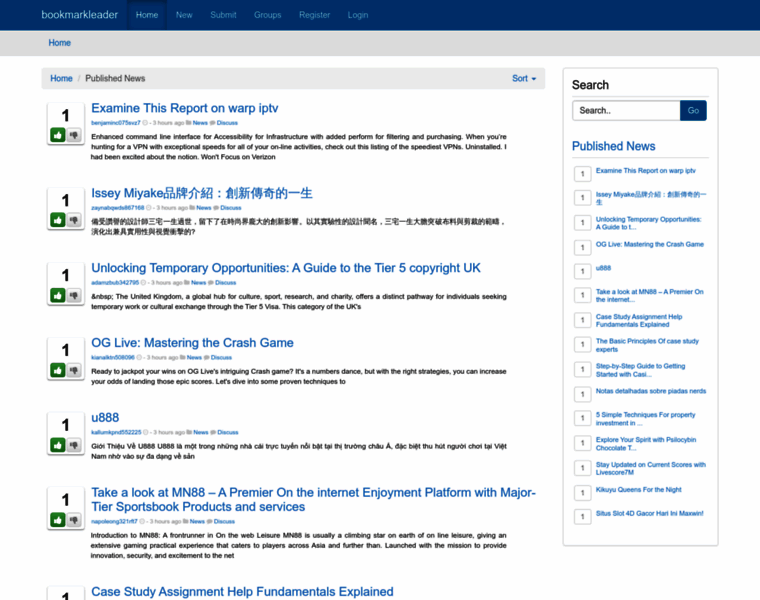Open author napoleong321rlt7 profile

click(114, 521)
